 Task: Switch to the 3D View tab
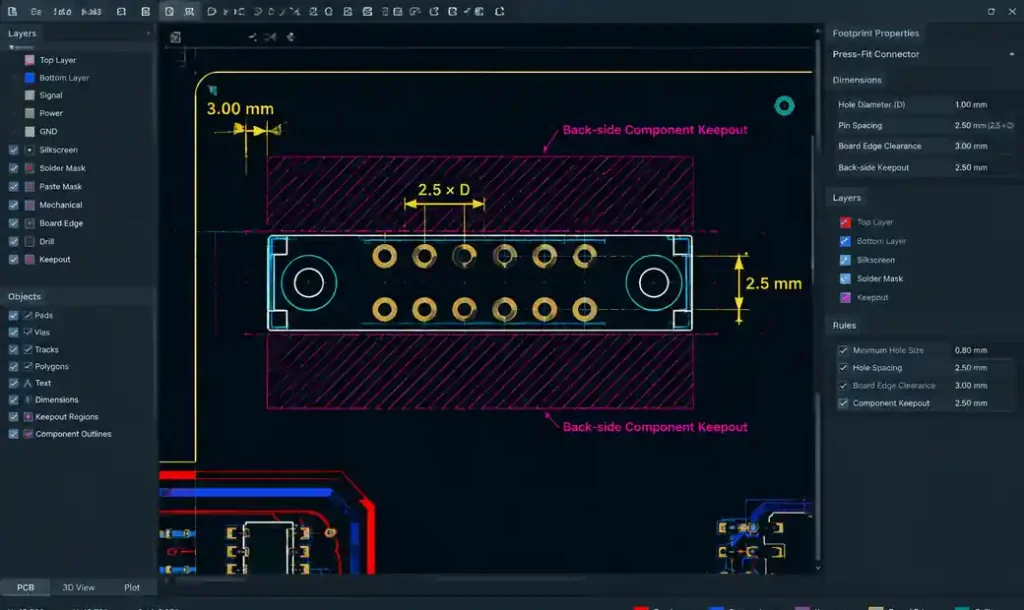click(x=78, y=587)
